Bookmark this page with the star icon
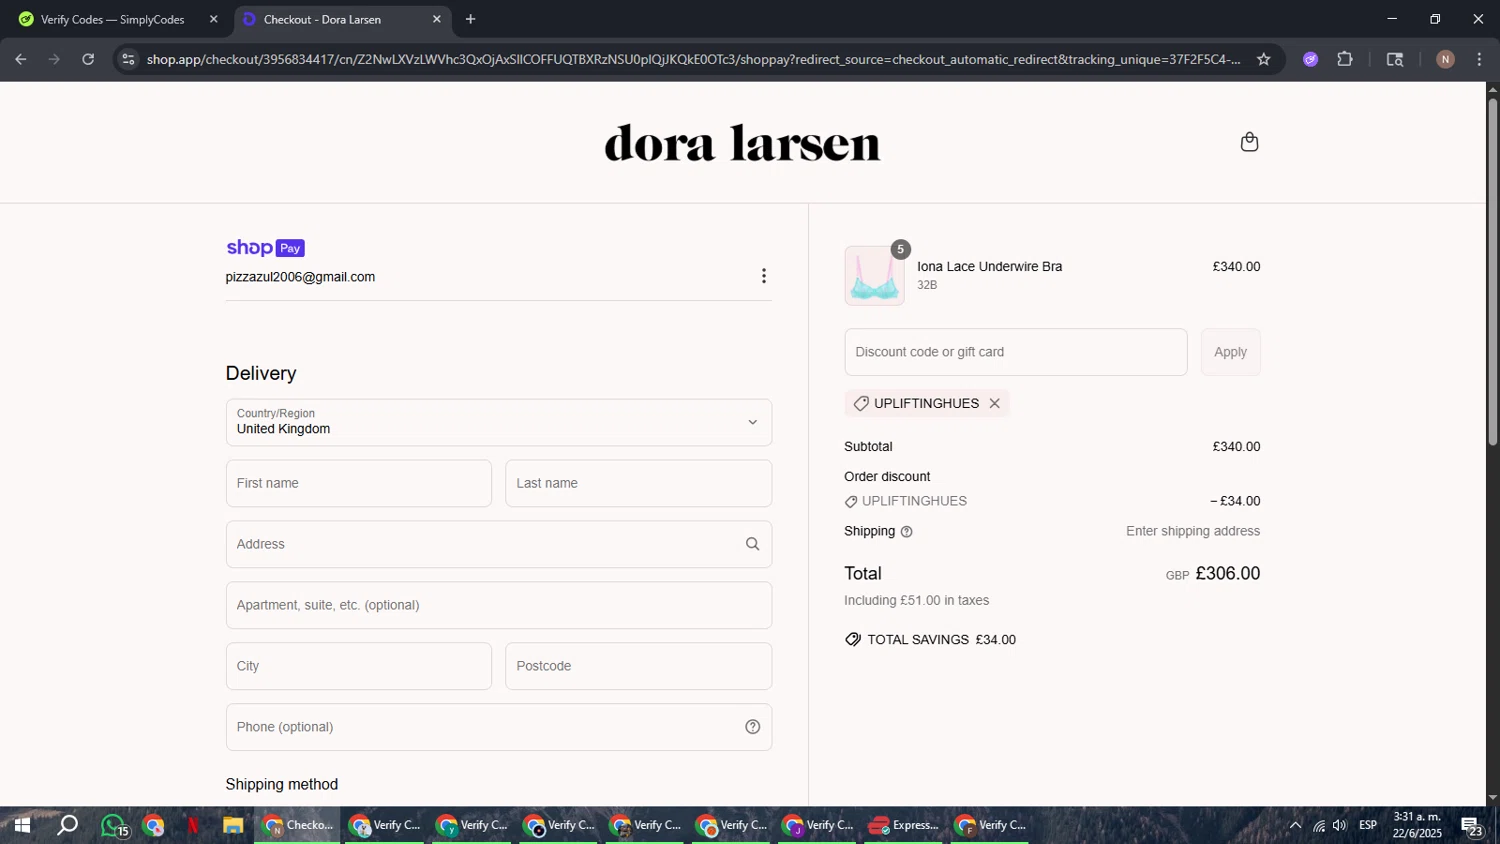Screen dimensions: 1500x844 tap(1263, 59)
